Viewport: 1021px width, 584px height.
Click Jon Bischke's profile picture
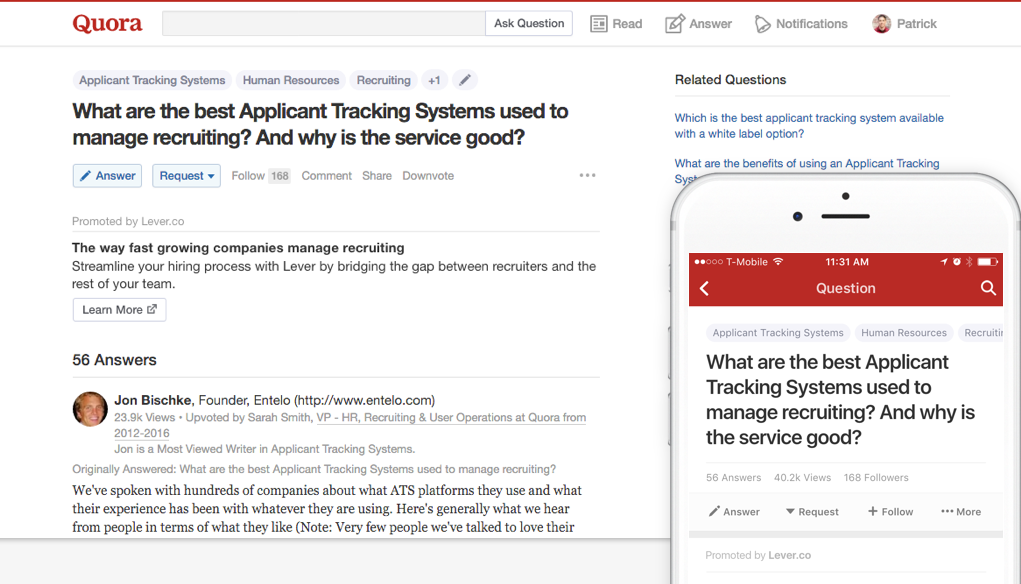click(x=90, y=409)
